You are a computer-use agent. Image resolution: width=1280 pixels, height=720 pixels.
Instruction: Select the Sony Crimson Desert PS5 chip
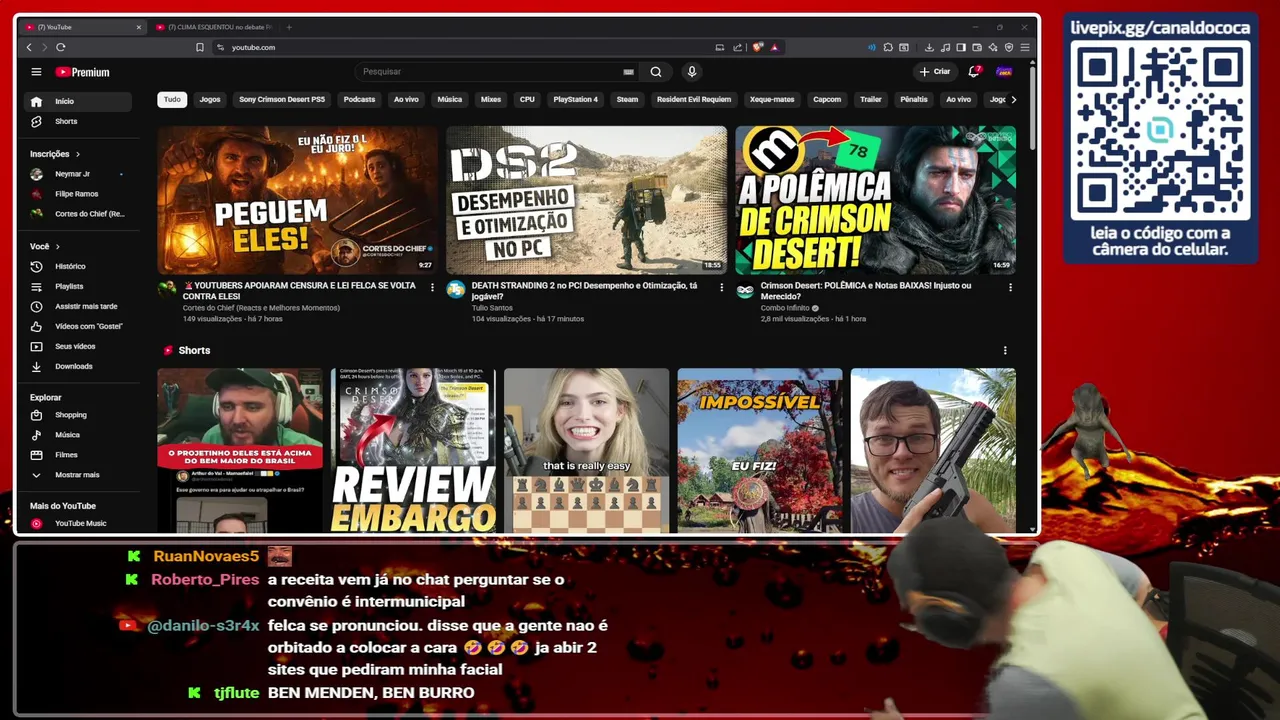[282, 99]
